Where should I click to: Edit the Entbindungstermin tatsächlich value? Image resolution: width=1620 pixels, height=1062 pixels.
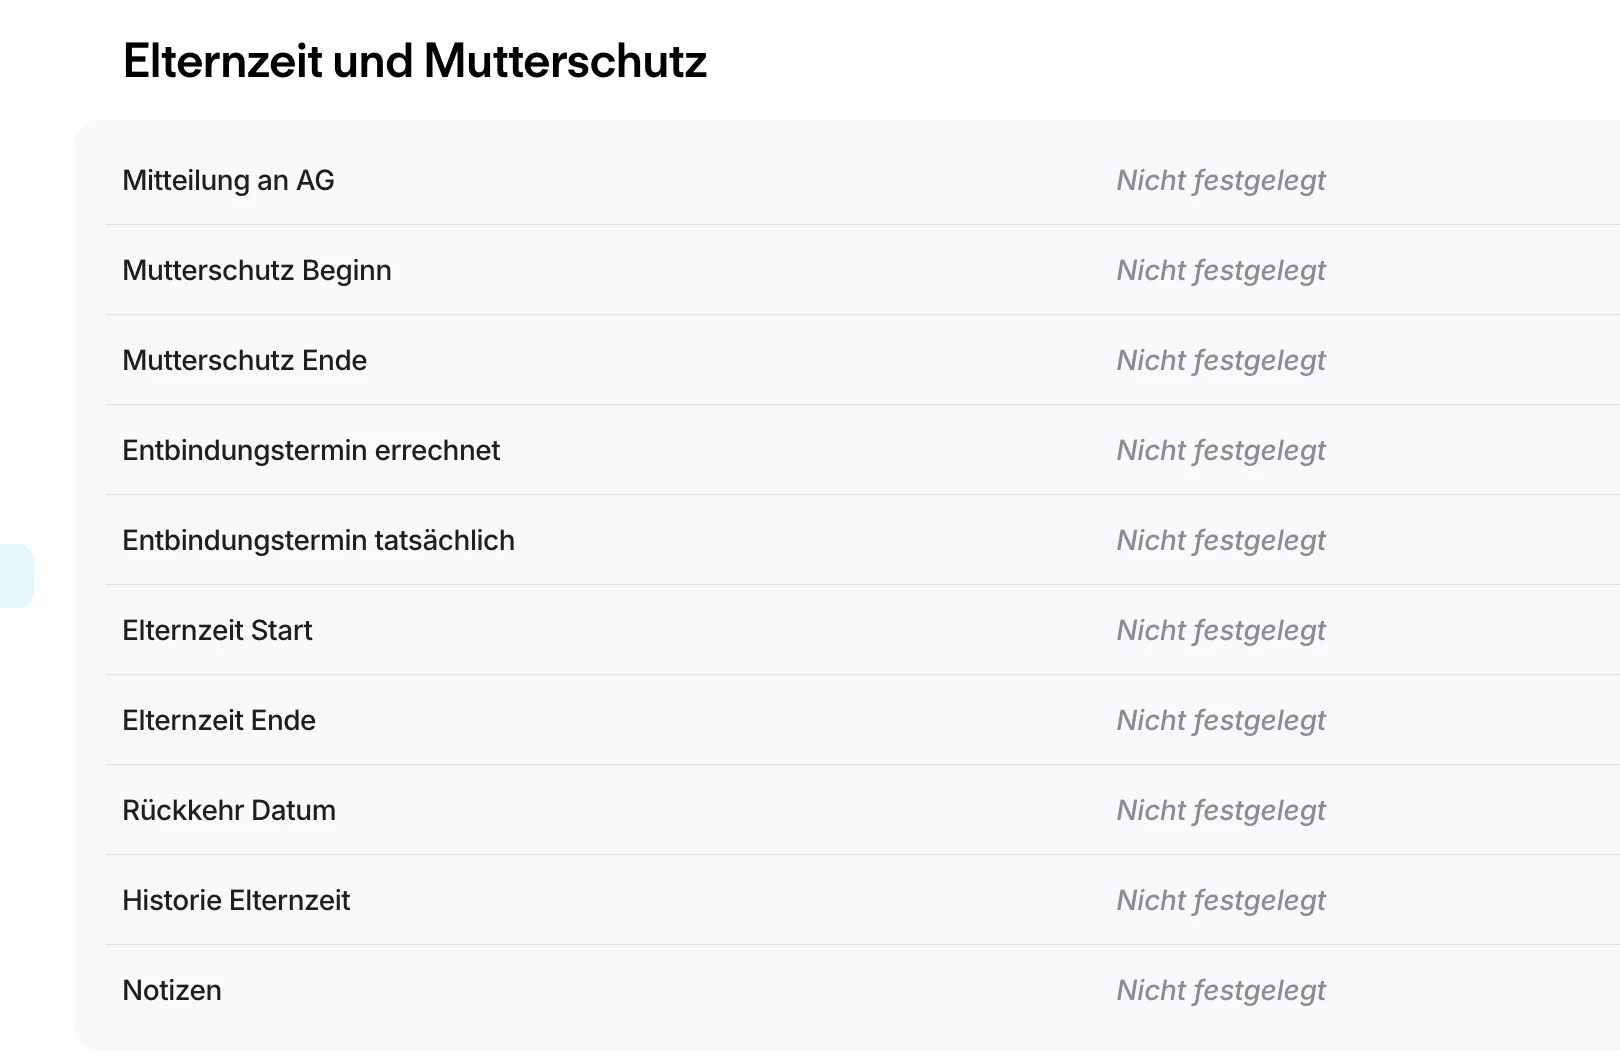pyautogui.click(x=1220, y=541)
